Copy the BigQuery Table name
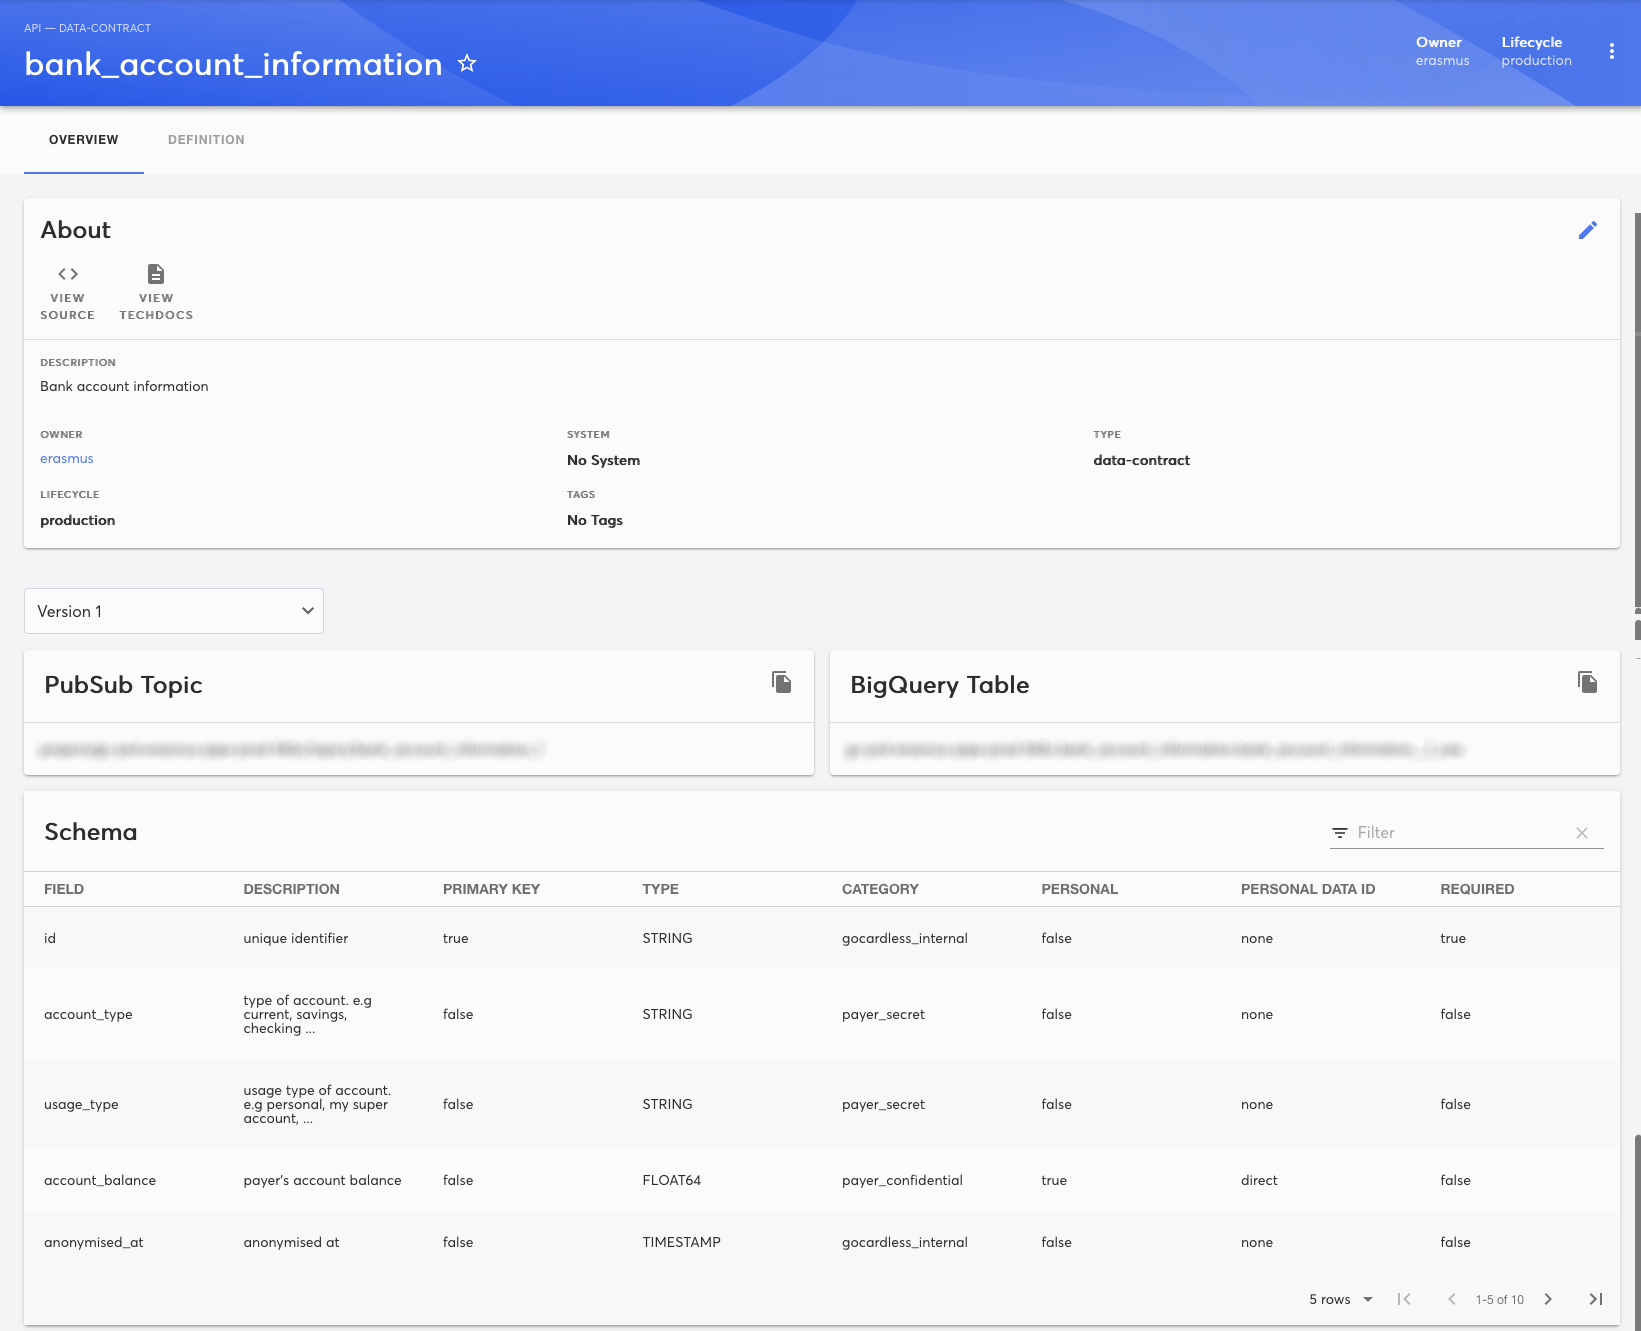The width and height of the screenshot is (1641, 1331). pyautogui.click(x=1587, y=682)
